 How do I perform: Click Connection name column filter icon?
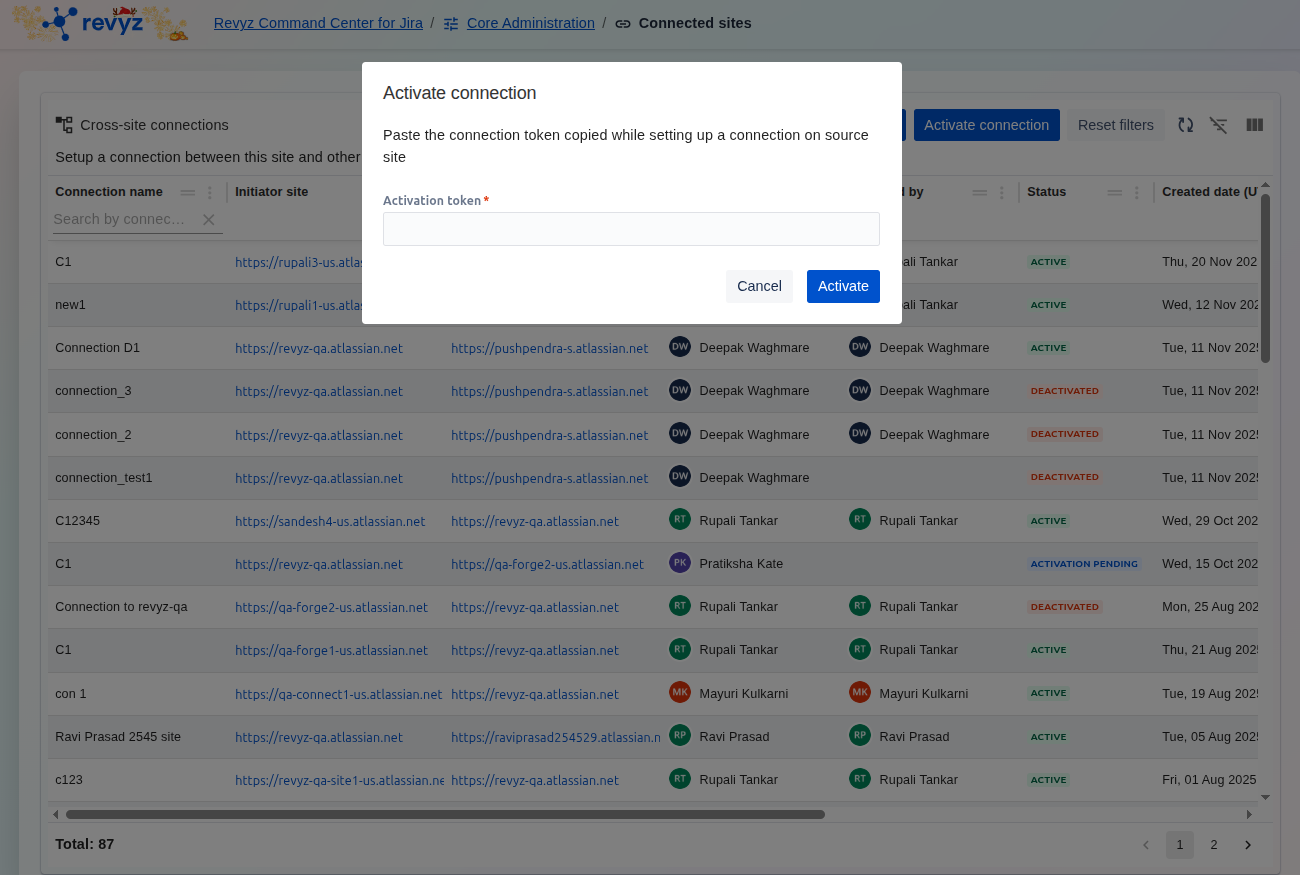187,192
